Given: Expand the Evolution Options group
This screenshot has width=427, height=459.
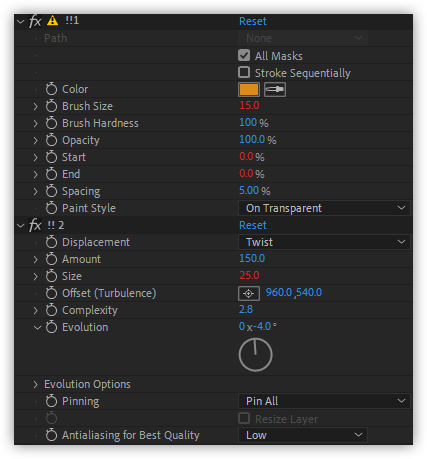Looking at the screenshot, I should (36, 384).
